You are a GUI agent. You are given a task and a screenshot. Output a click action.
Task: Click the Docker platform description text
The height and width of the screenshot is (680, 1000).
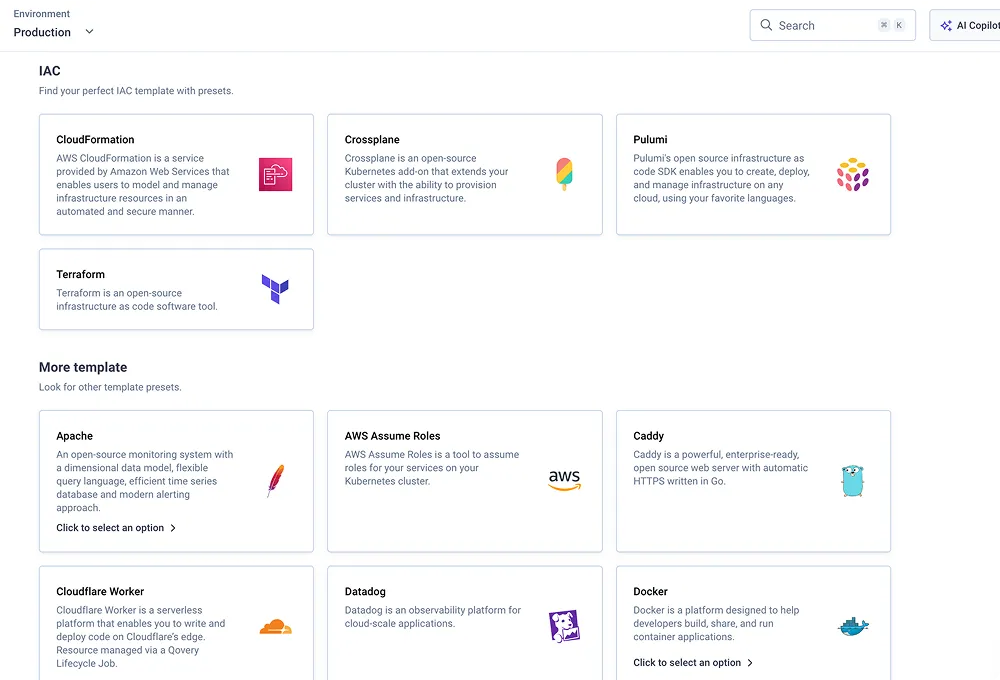pyautogui.click(x=717, y=623)
